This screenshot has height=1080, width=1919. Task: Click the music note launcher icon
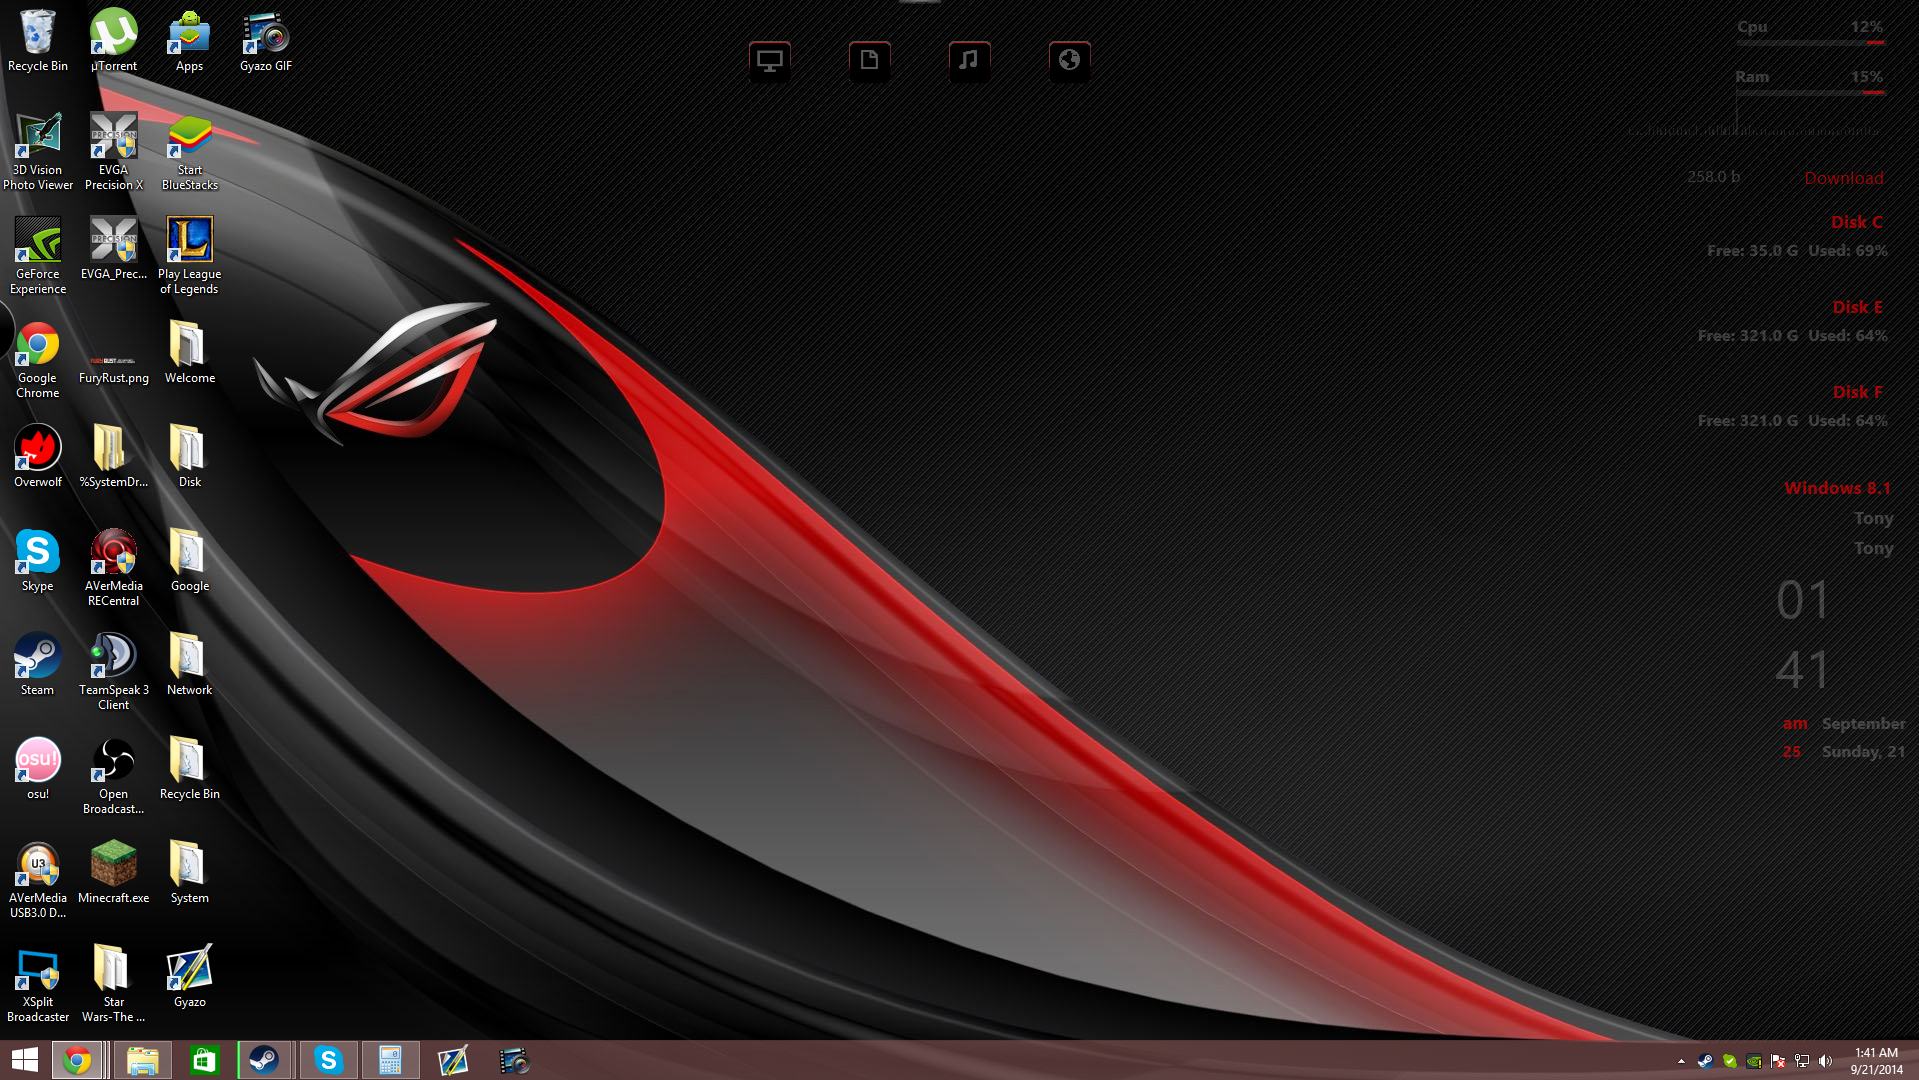point(969,61)
